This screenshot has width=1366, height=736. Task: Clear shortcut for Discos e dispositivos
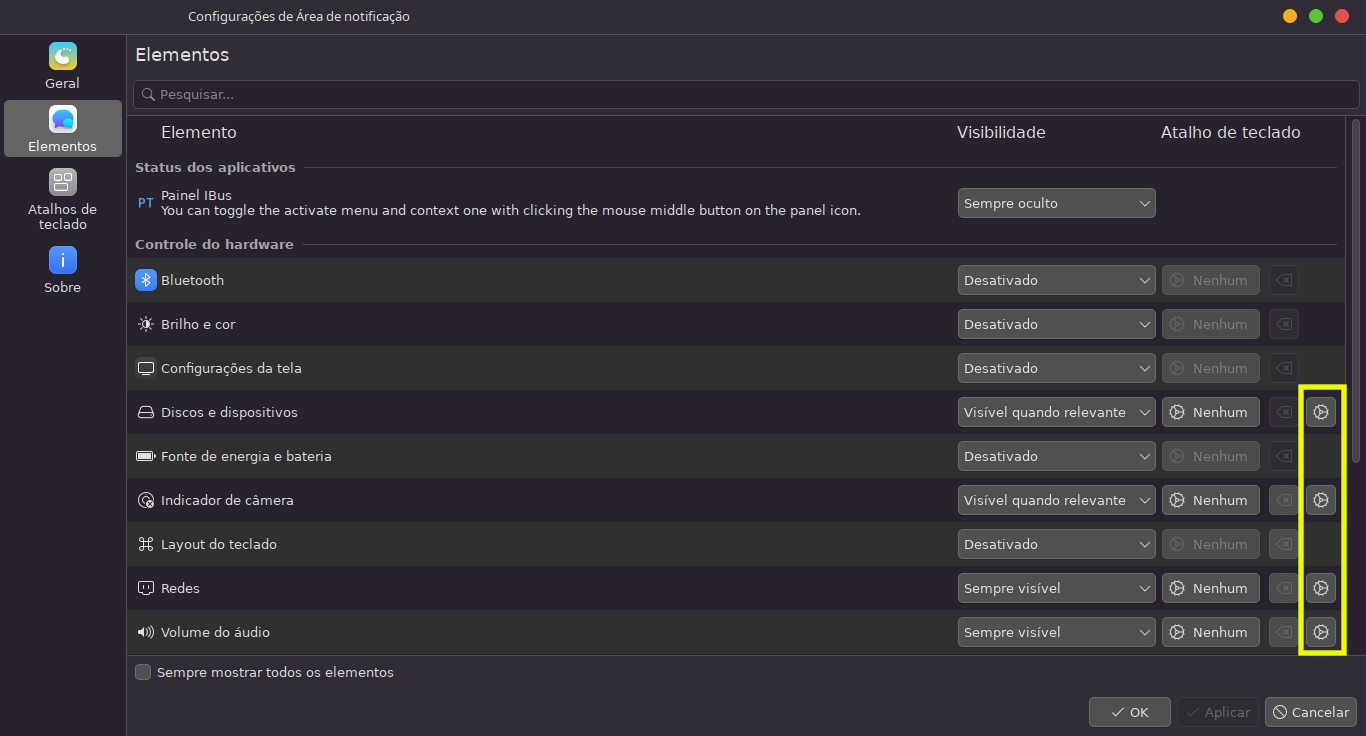coord(1284,412)
